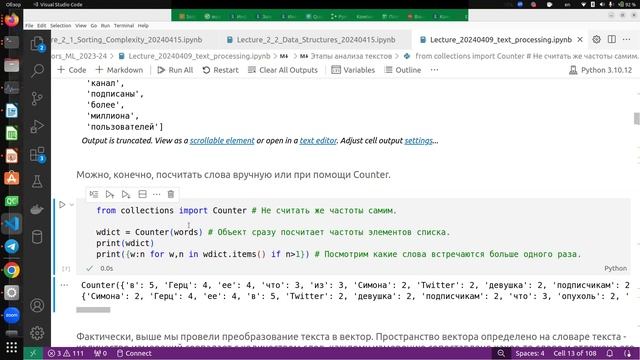Viewport: 640px width, 360px height.
Task: Open zoom magnifier in status bar
Action: 501,353
